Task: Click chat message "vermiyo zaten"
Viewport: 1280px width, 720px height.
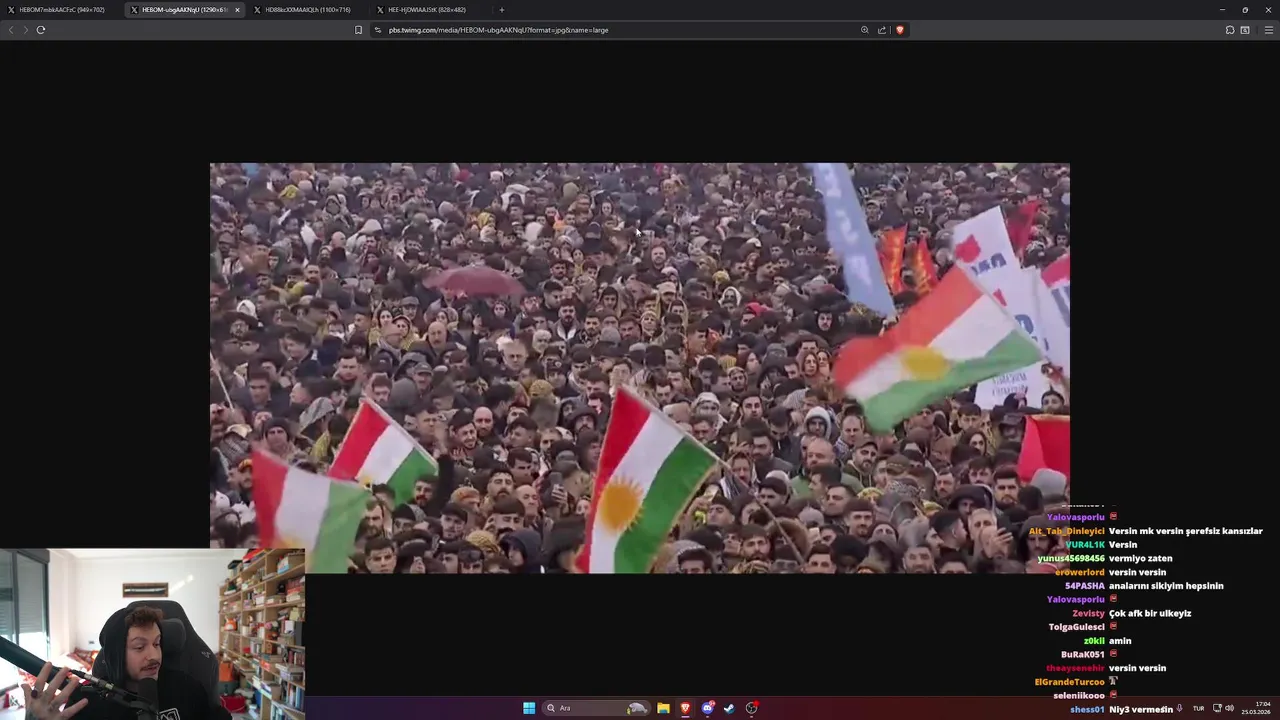Action: [1141, 559]
